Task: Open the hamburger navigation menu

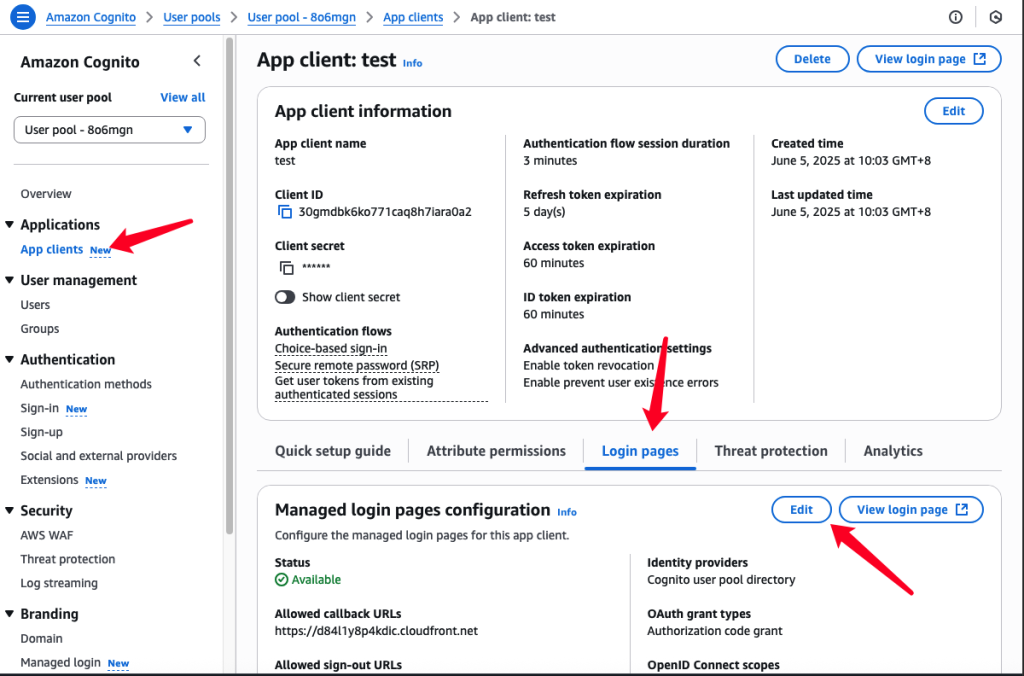Action: pos(23,17)
